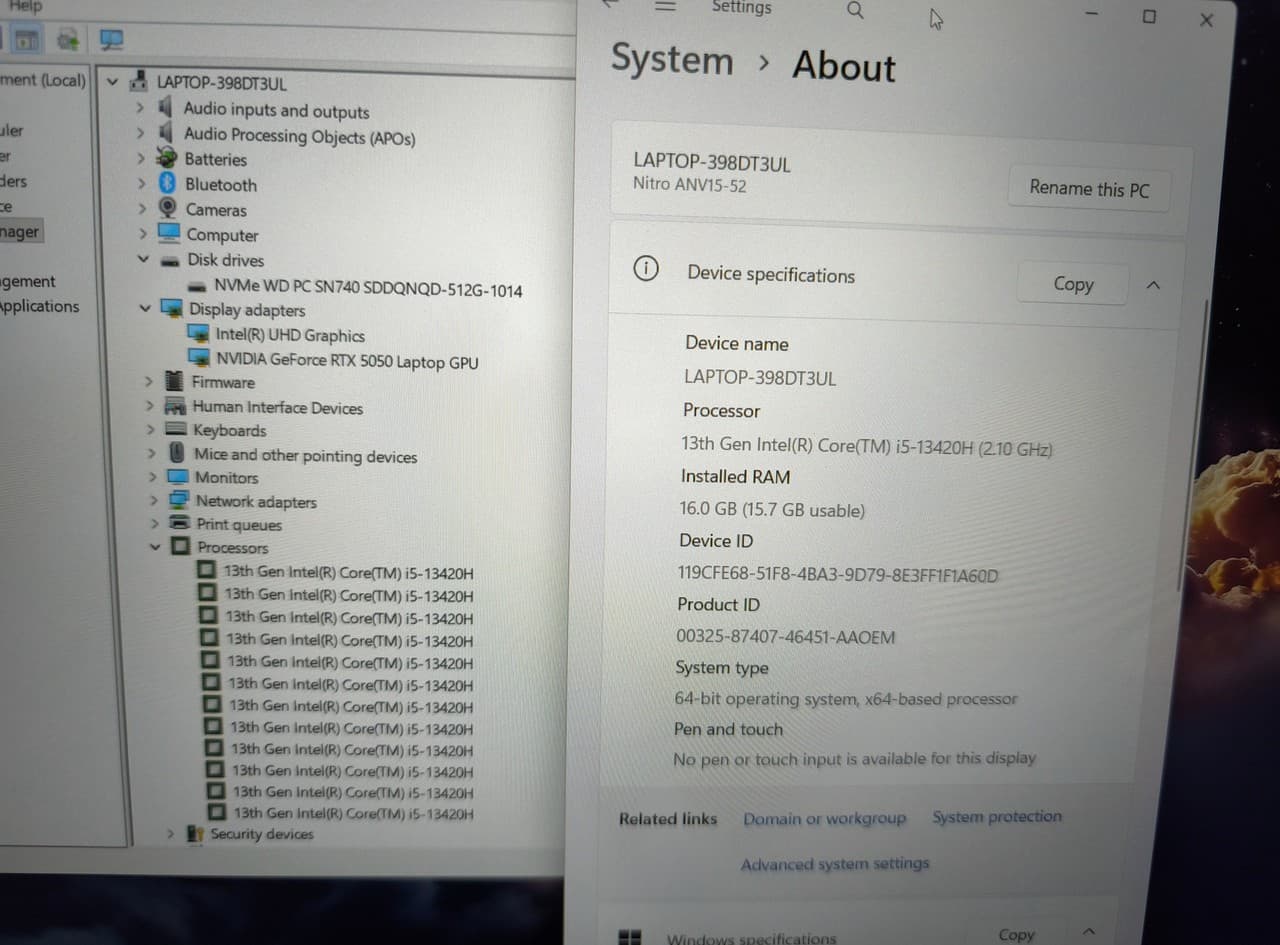Viewport: 1280px width, 945px height.
Task: Click the Display adapters category icon
Action: 172,308
